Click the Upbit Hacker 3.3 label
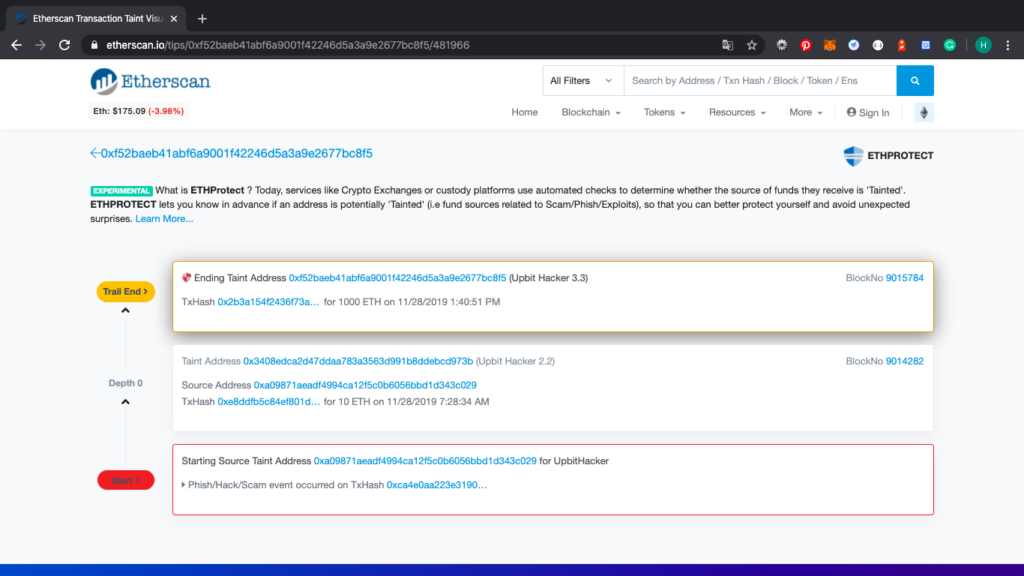This screenshot has width=1024, height=576. (x=549, y=278)
